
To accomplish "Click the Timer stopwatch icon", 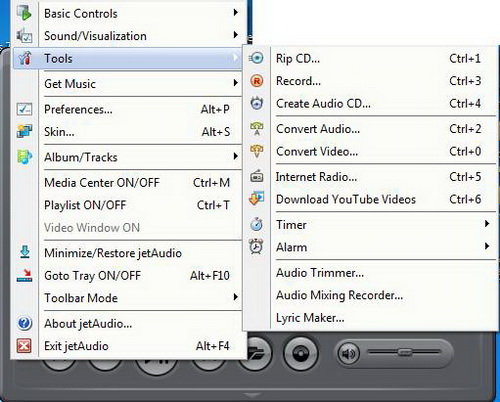I will point(256,224).
